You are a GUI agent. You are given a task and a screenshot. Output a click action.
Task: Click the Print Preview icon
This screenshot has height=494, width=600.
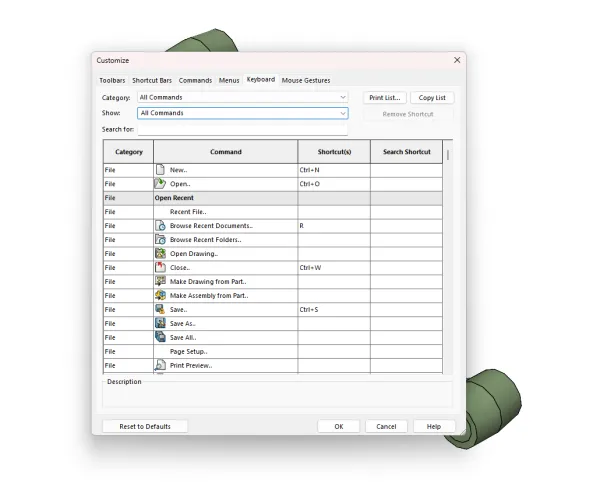coord(160,365)
